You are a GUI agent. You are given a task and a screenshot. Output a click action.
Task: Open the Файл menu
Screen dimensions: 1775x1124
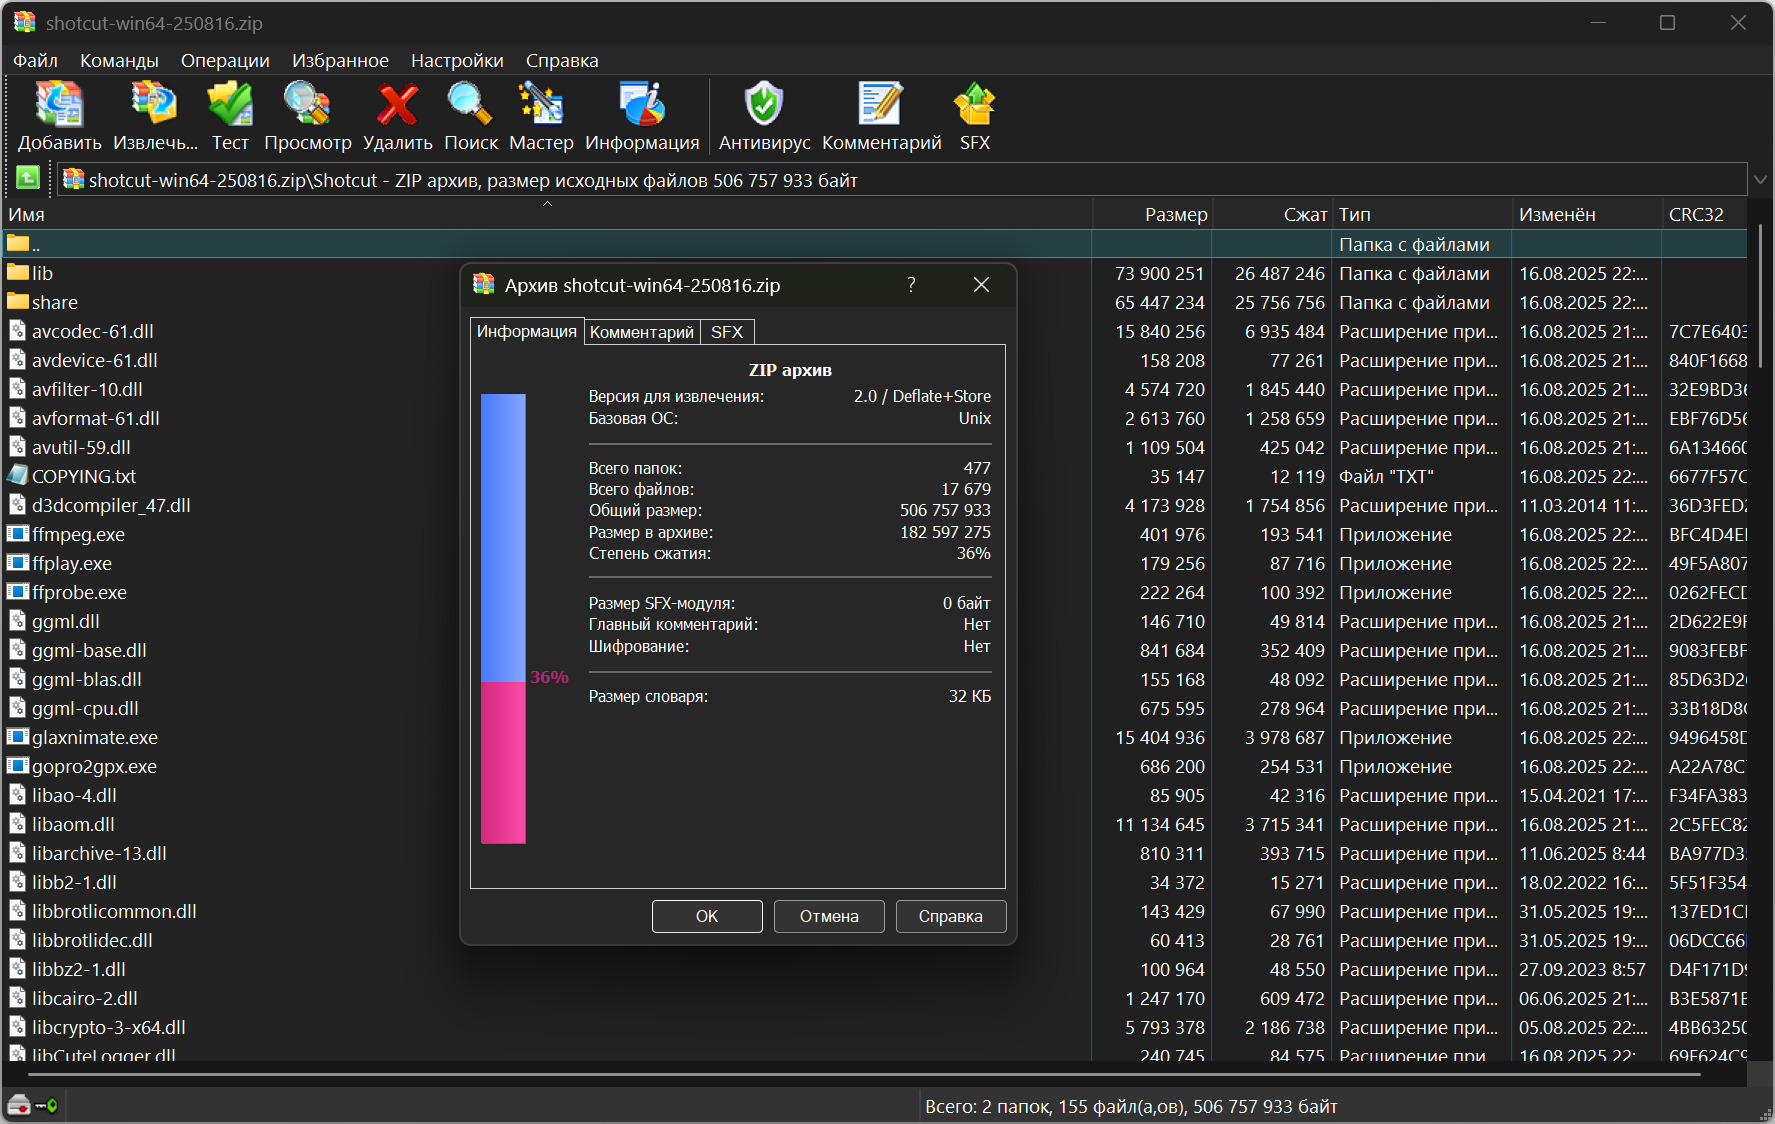pos(35,60)
